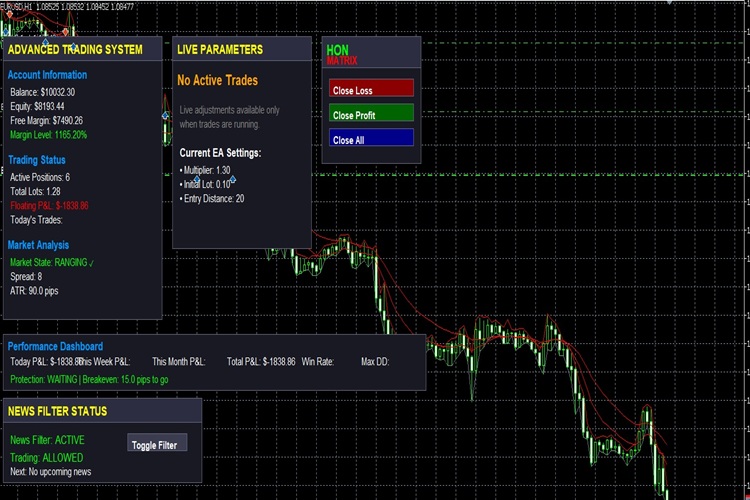Select the Free Margin: $7490.26 line
This screenshot has height=500, width=750.
tap(46, 121)
